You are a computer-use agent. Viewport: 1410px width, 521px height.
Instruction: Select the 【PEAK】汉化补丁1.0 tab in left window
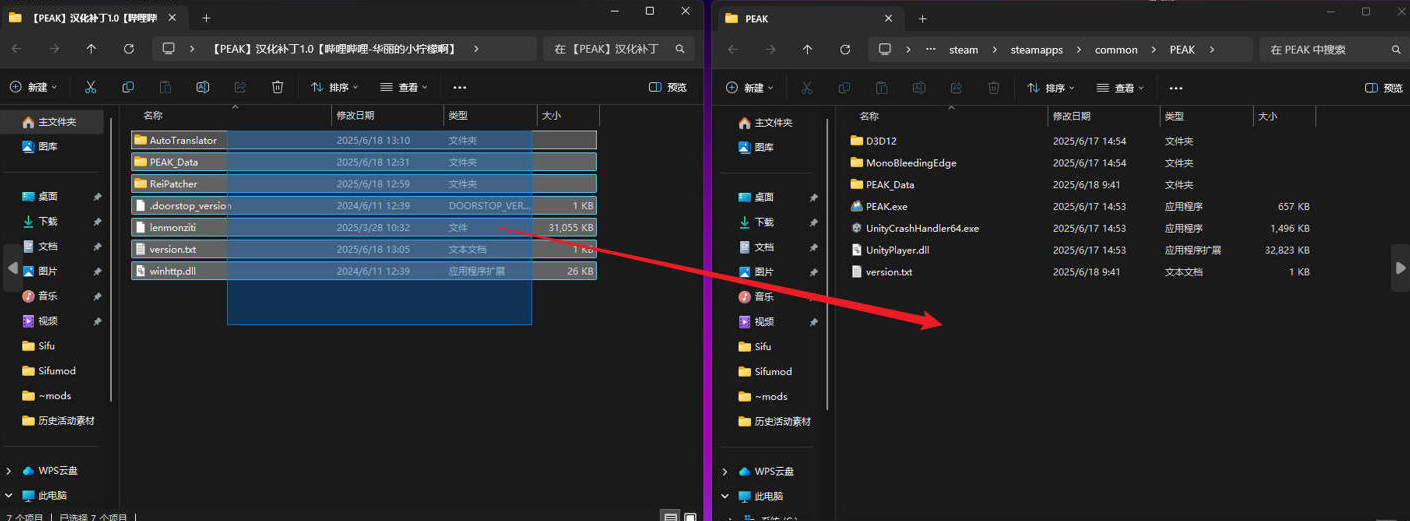[93, 18]
